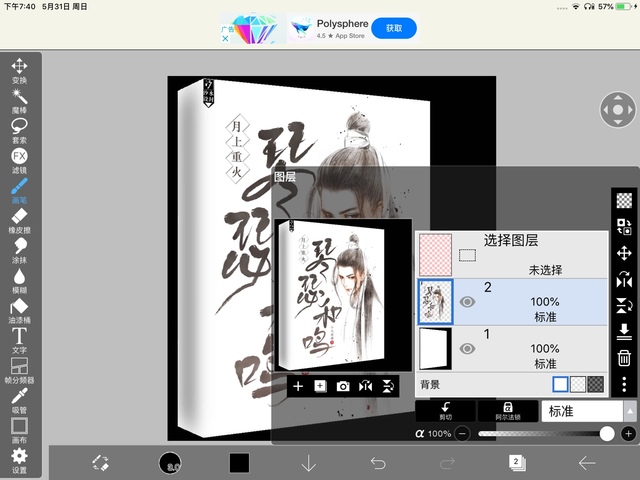Image resolution: width=640 pixels, height=480 pixels.
Task: Add a layer from camera photo
Action: [343, 386]
